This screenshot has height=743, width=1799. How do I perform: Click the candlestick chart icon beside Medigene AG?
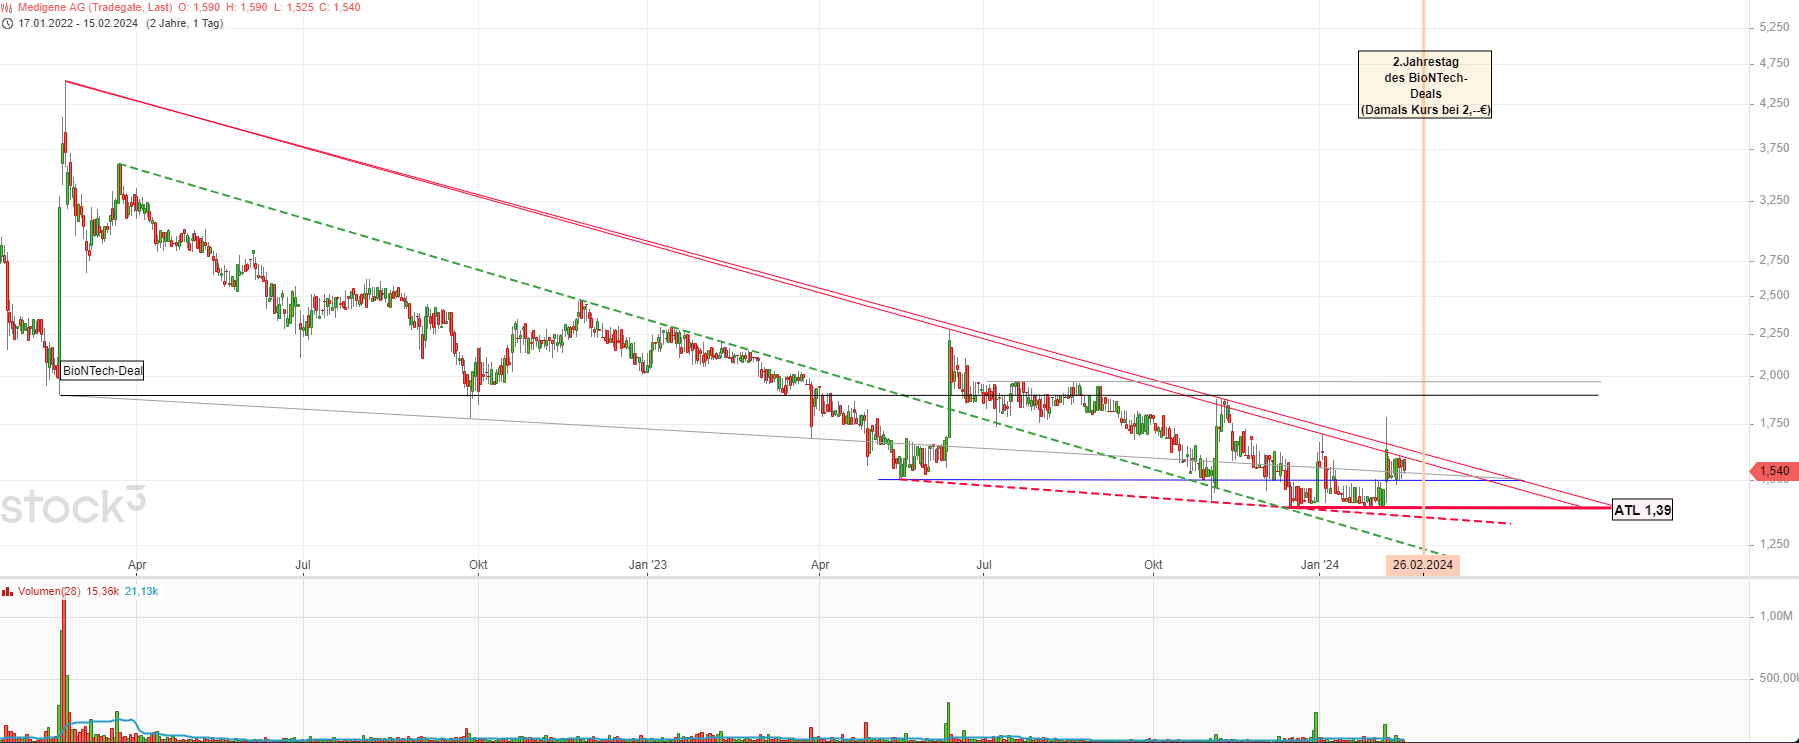tap(7, 7)
